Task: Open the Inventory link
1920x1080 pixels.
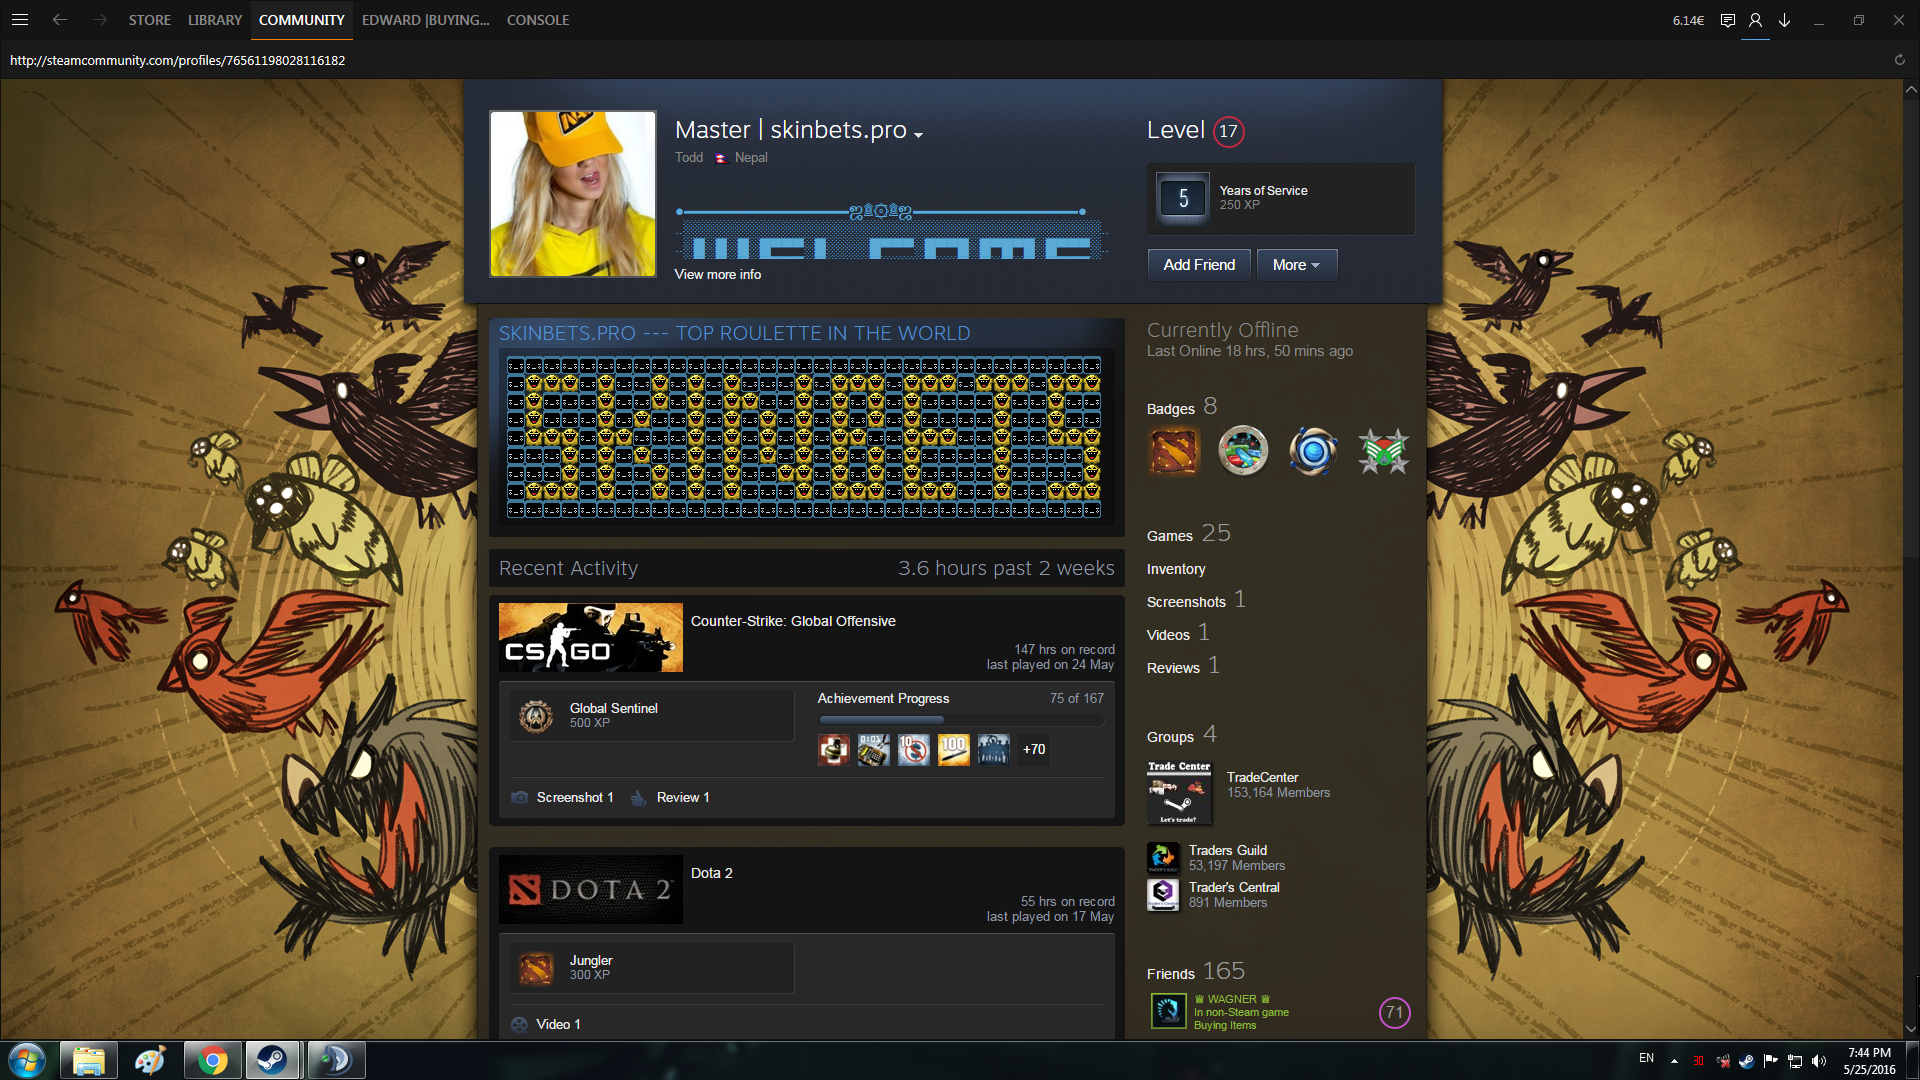Action: 1176,569
